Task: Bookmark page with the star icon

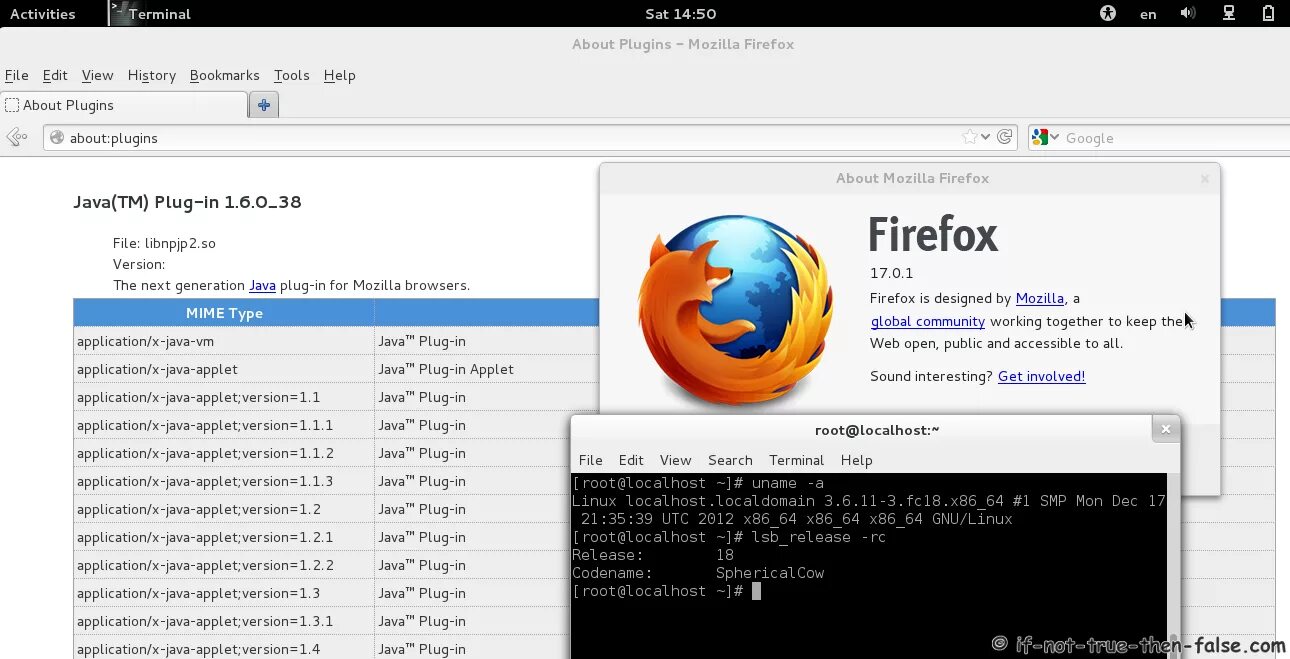Action: coord(970,137)
